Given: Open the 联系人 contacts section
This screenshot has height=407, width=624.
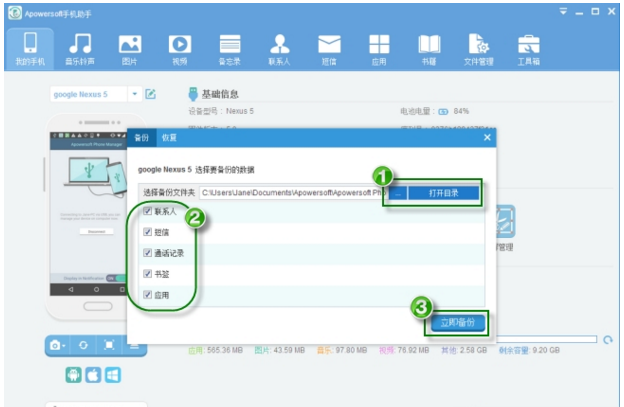Looking at the screenshot, I should pyautogui.click(x=279, y=49).
